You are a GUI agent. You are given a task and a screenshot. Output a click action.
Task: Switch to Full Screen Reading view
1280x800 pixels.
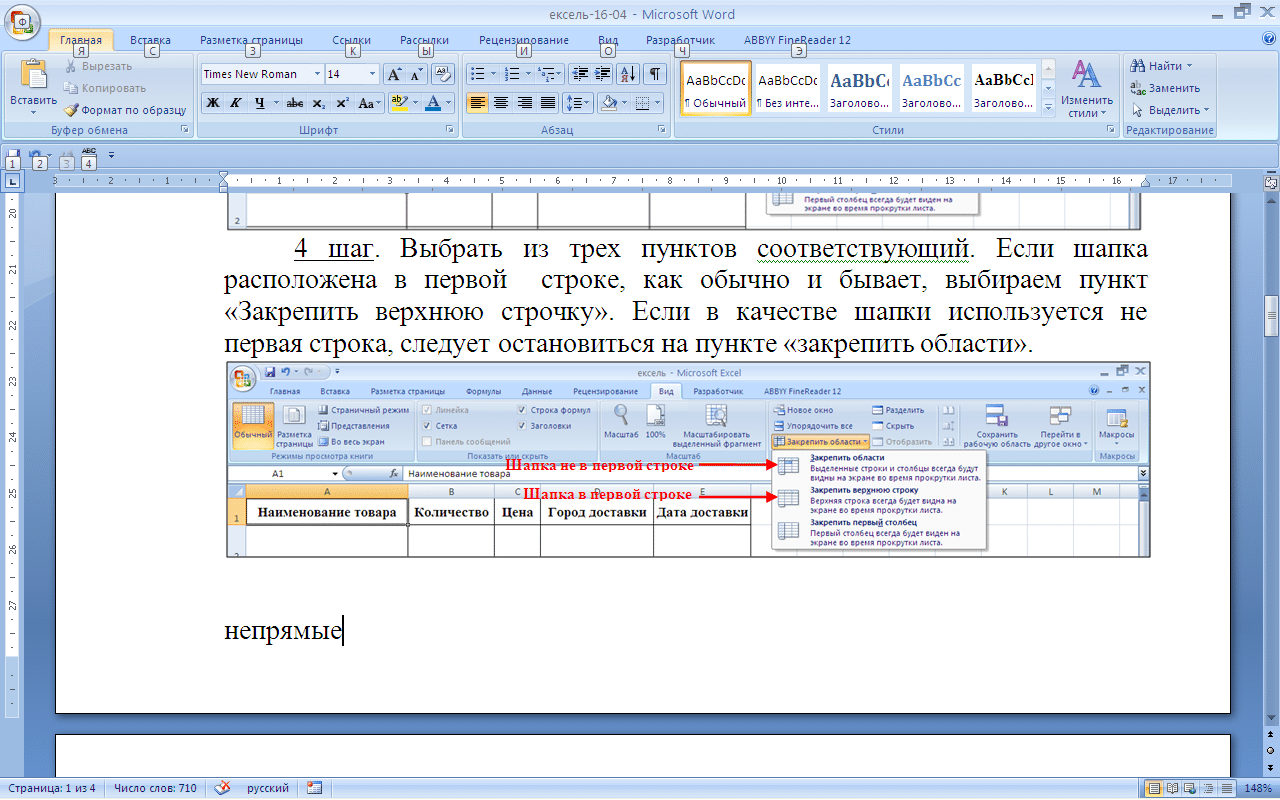point(1171,788)
